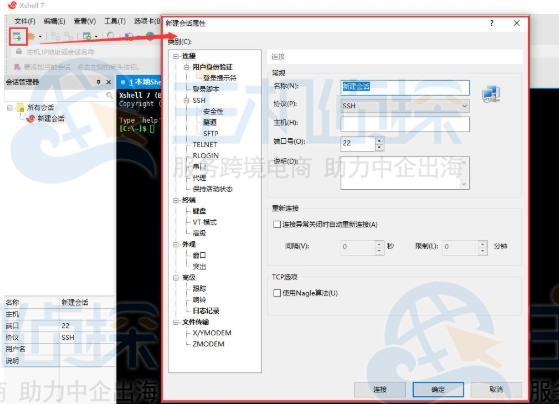This screenshot has height=404, width=559.
Task: Collapse the 所有会话 tree node
Action: [x=10, y=108]
